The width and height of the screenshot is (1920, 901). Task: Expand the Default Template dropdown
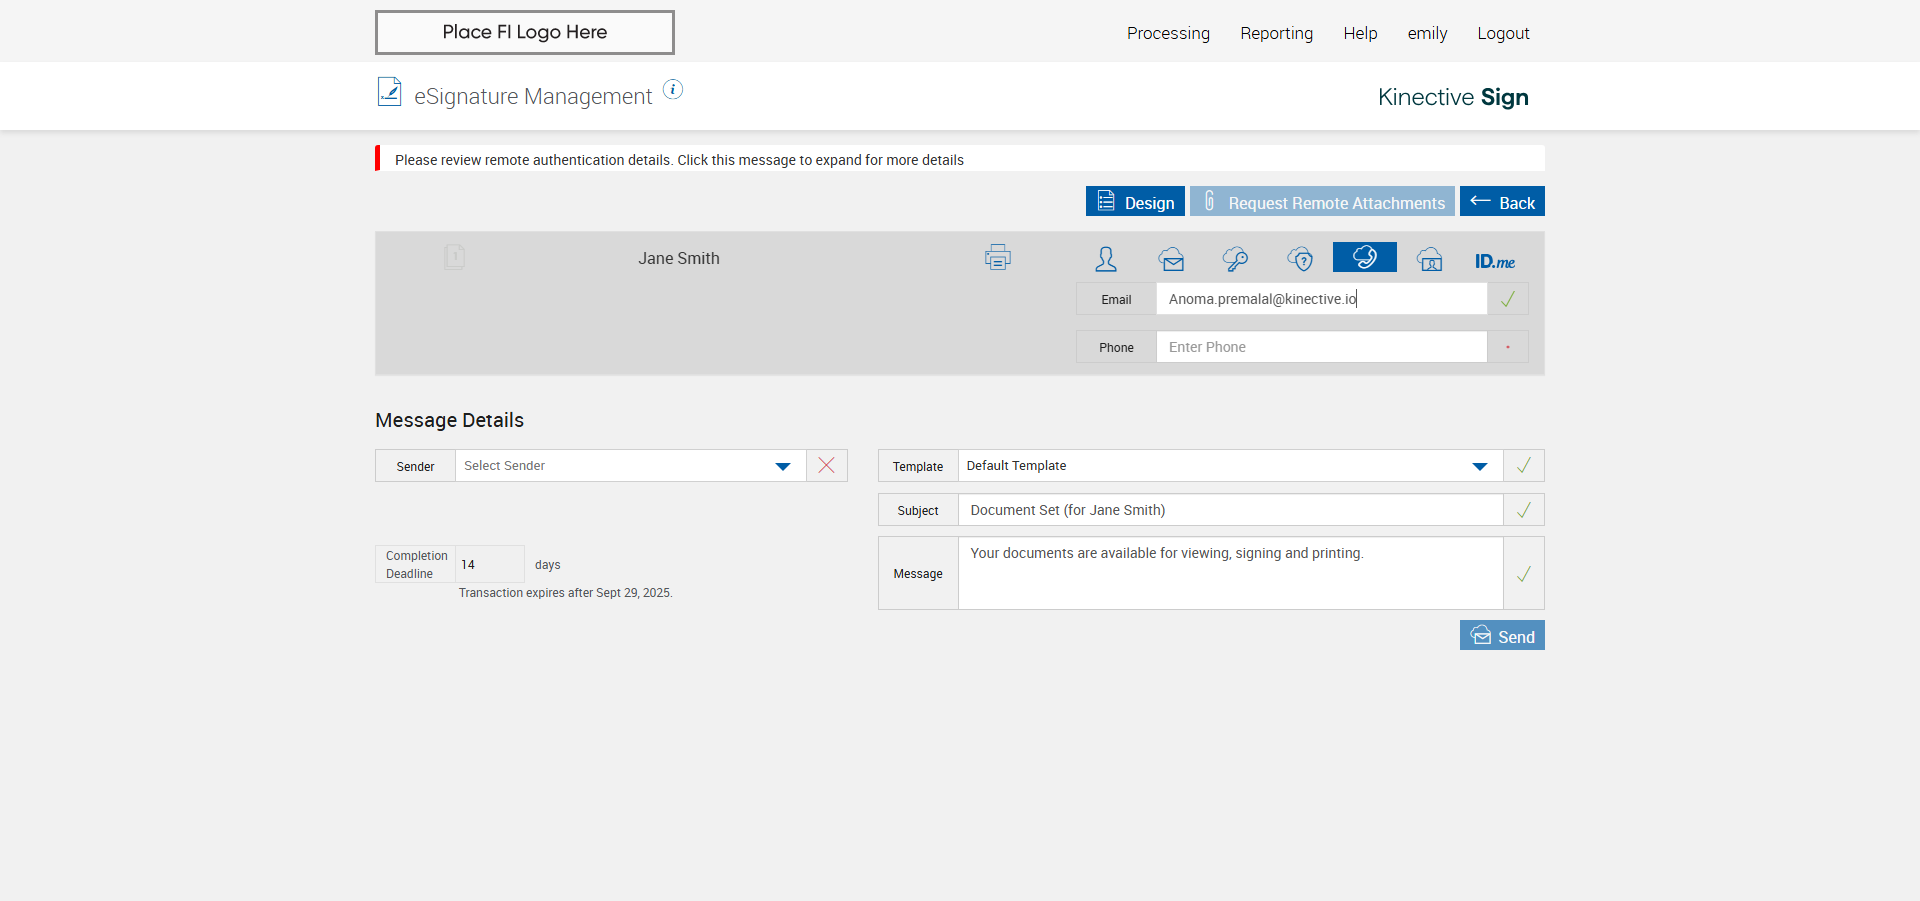point(1230,465)
